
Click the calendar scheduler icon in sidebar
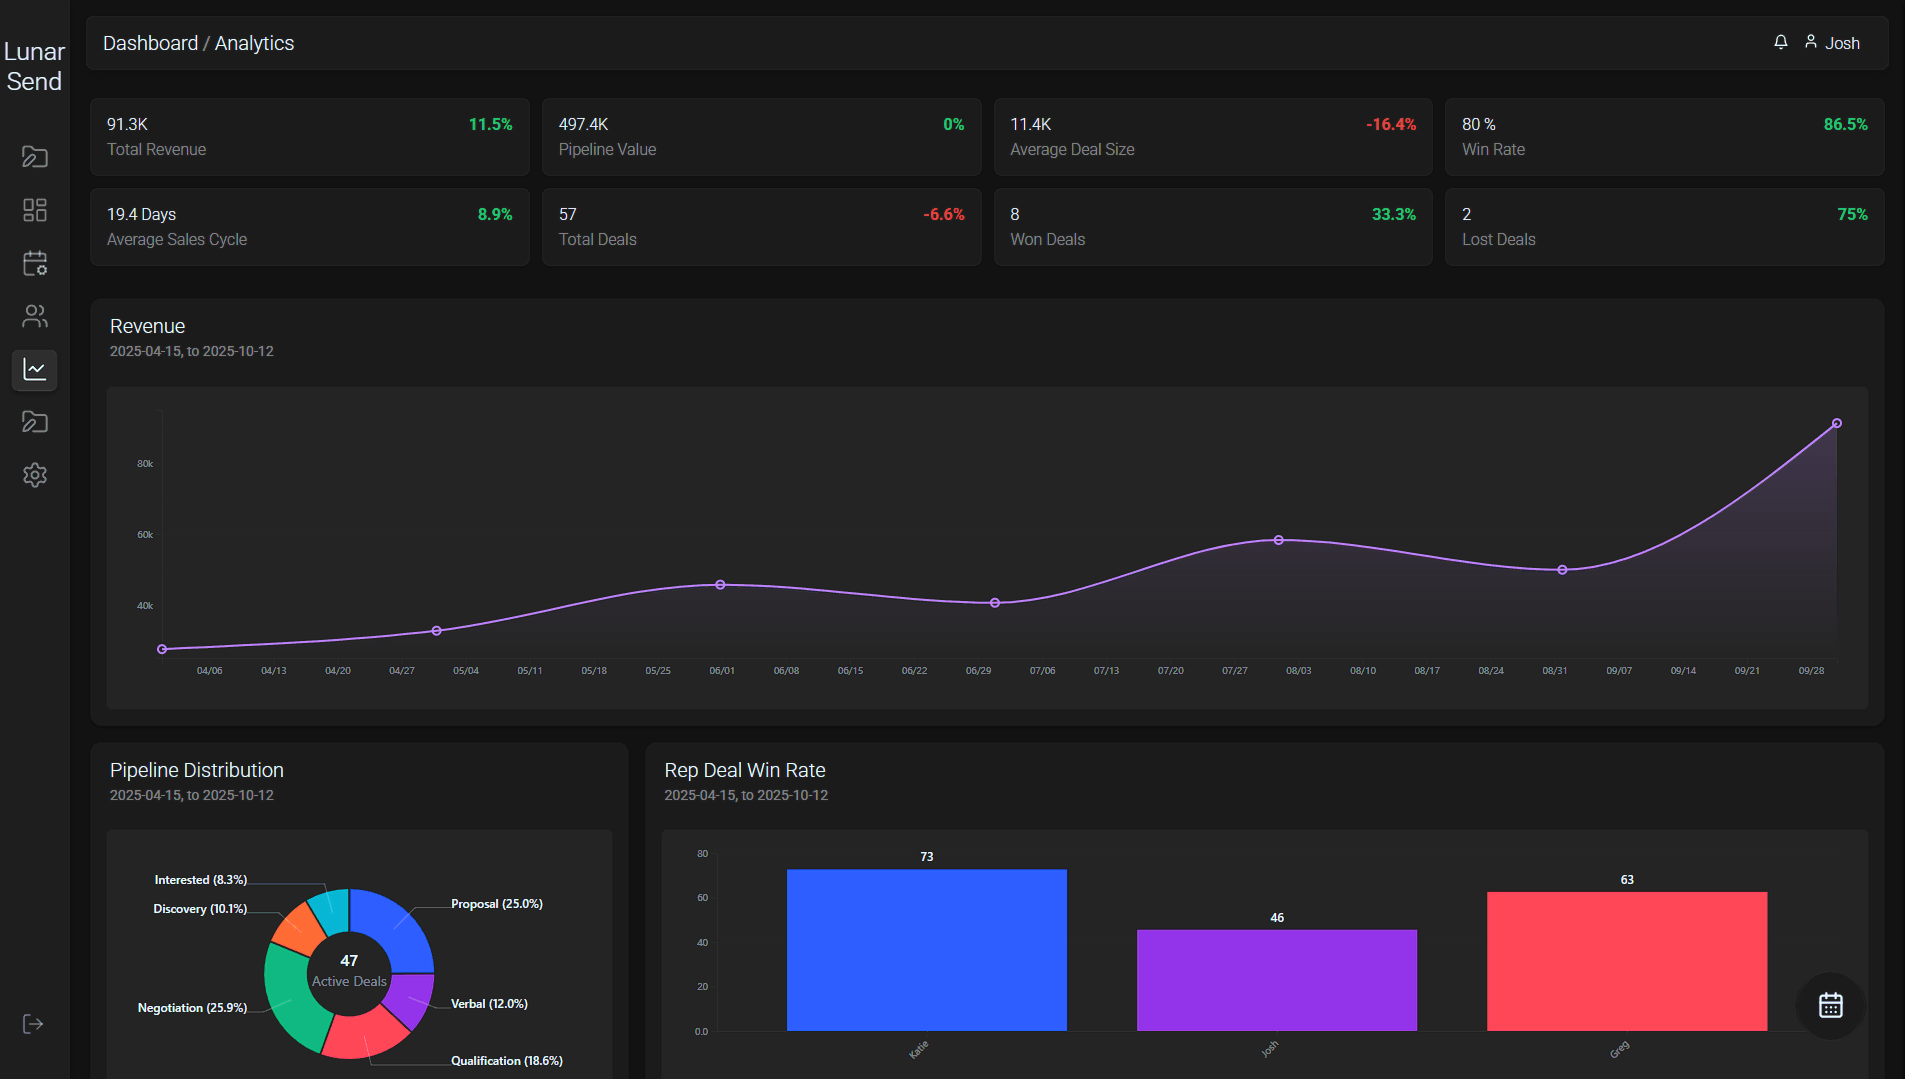click(35, 263)
